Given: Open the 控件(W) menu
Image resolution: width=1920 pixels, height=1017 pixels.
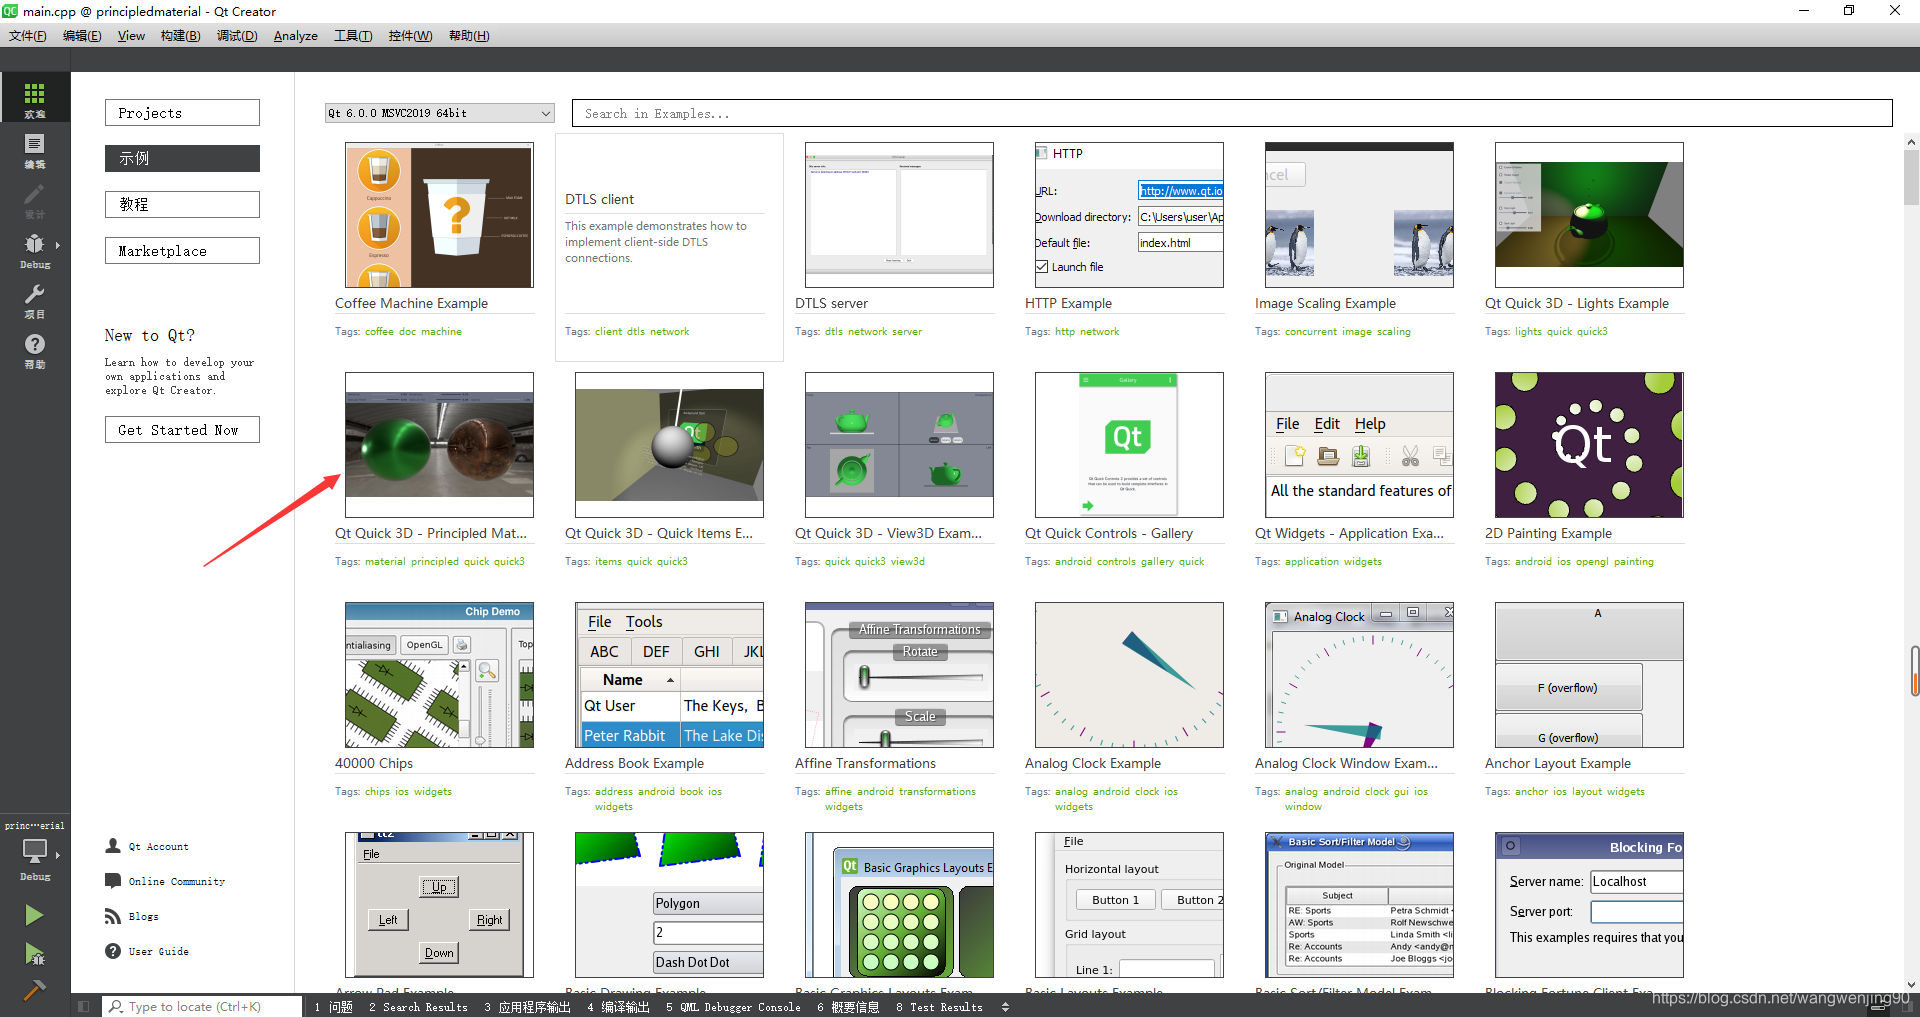Looking at the screenshot, I should (x=411, y=36).
